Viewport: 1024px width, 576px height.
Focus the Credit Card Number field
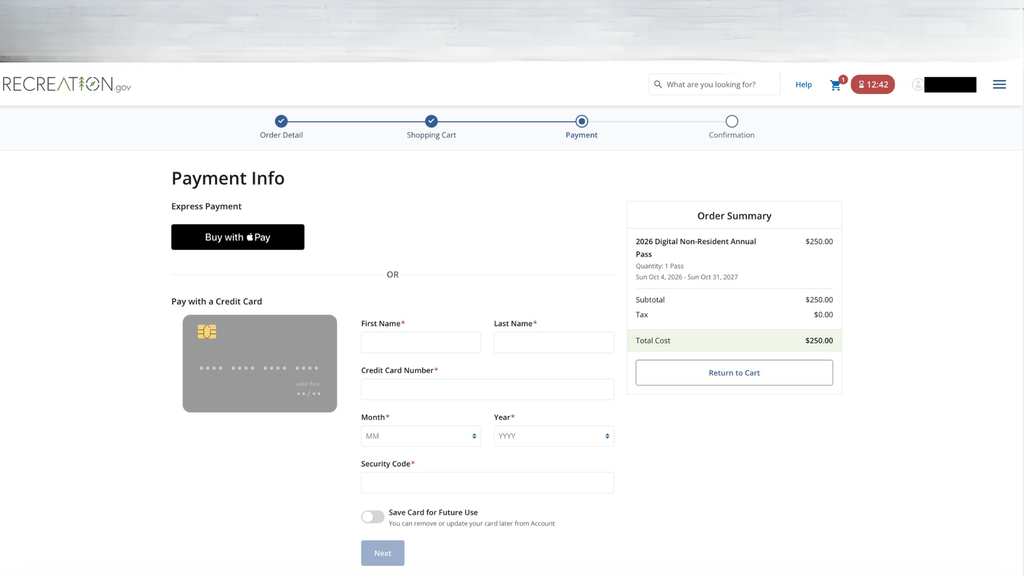[x=487, y=389]
